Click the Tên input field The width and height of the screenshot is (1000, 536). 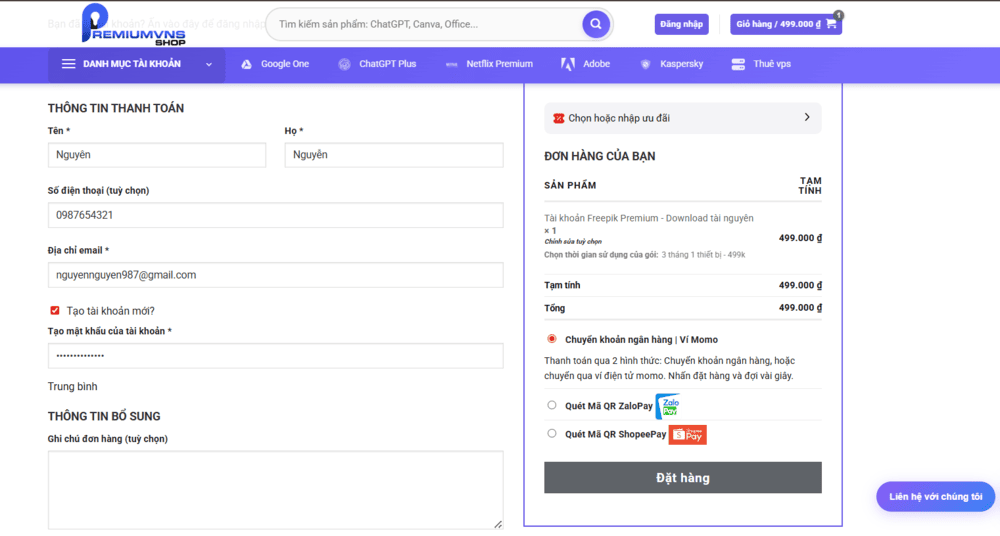click(157, 155)
